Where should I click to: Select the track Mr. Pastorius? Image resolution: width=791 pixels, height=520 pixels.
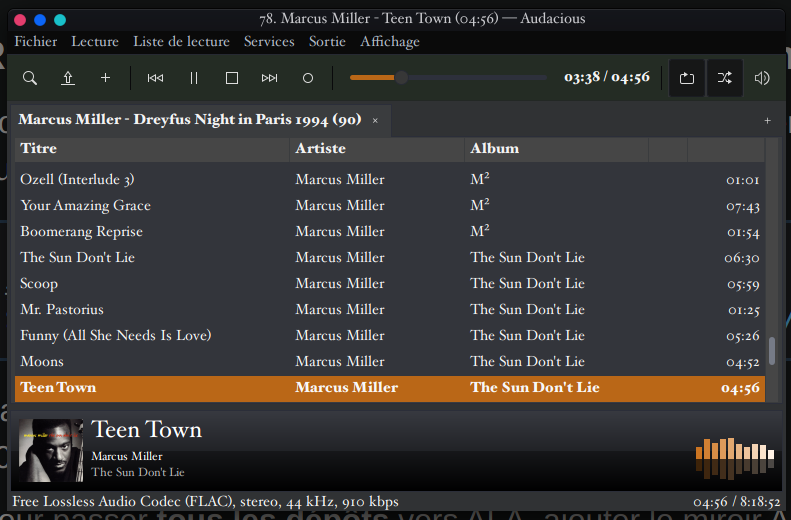tap(62, 310)
